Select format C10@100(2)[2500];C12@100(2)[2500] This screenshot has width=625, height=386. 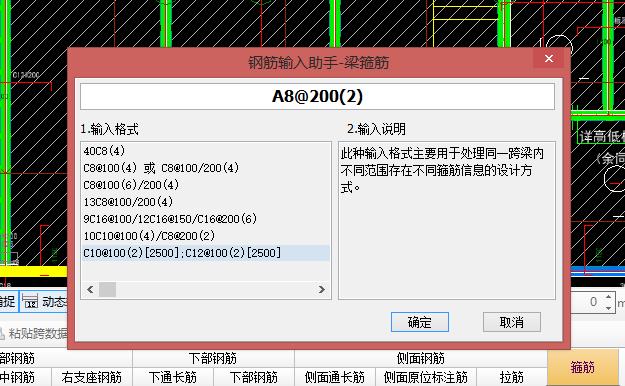(x=206, y=253)
